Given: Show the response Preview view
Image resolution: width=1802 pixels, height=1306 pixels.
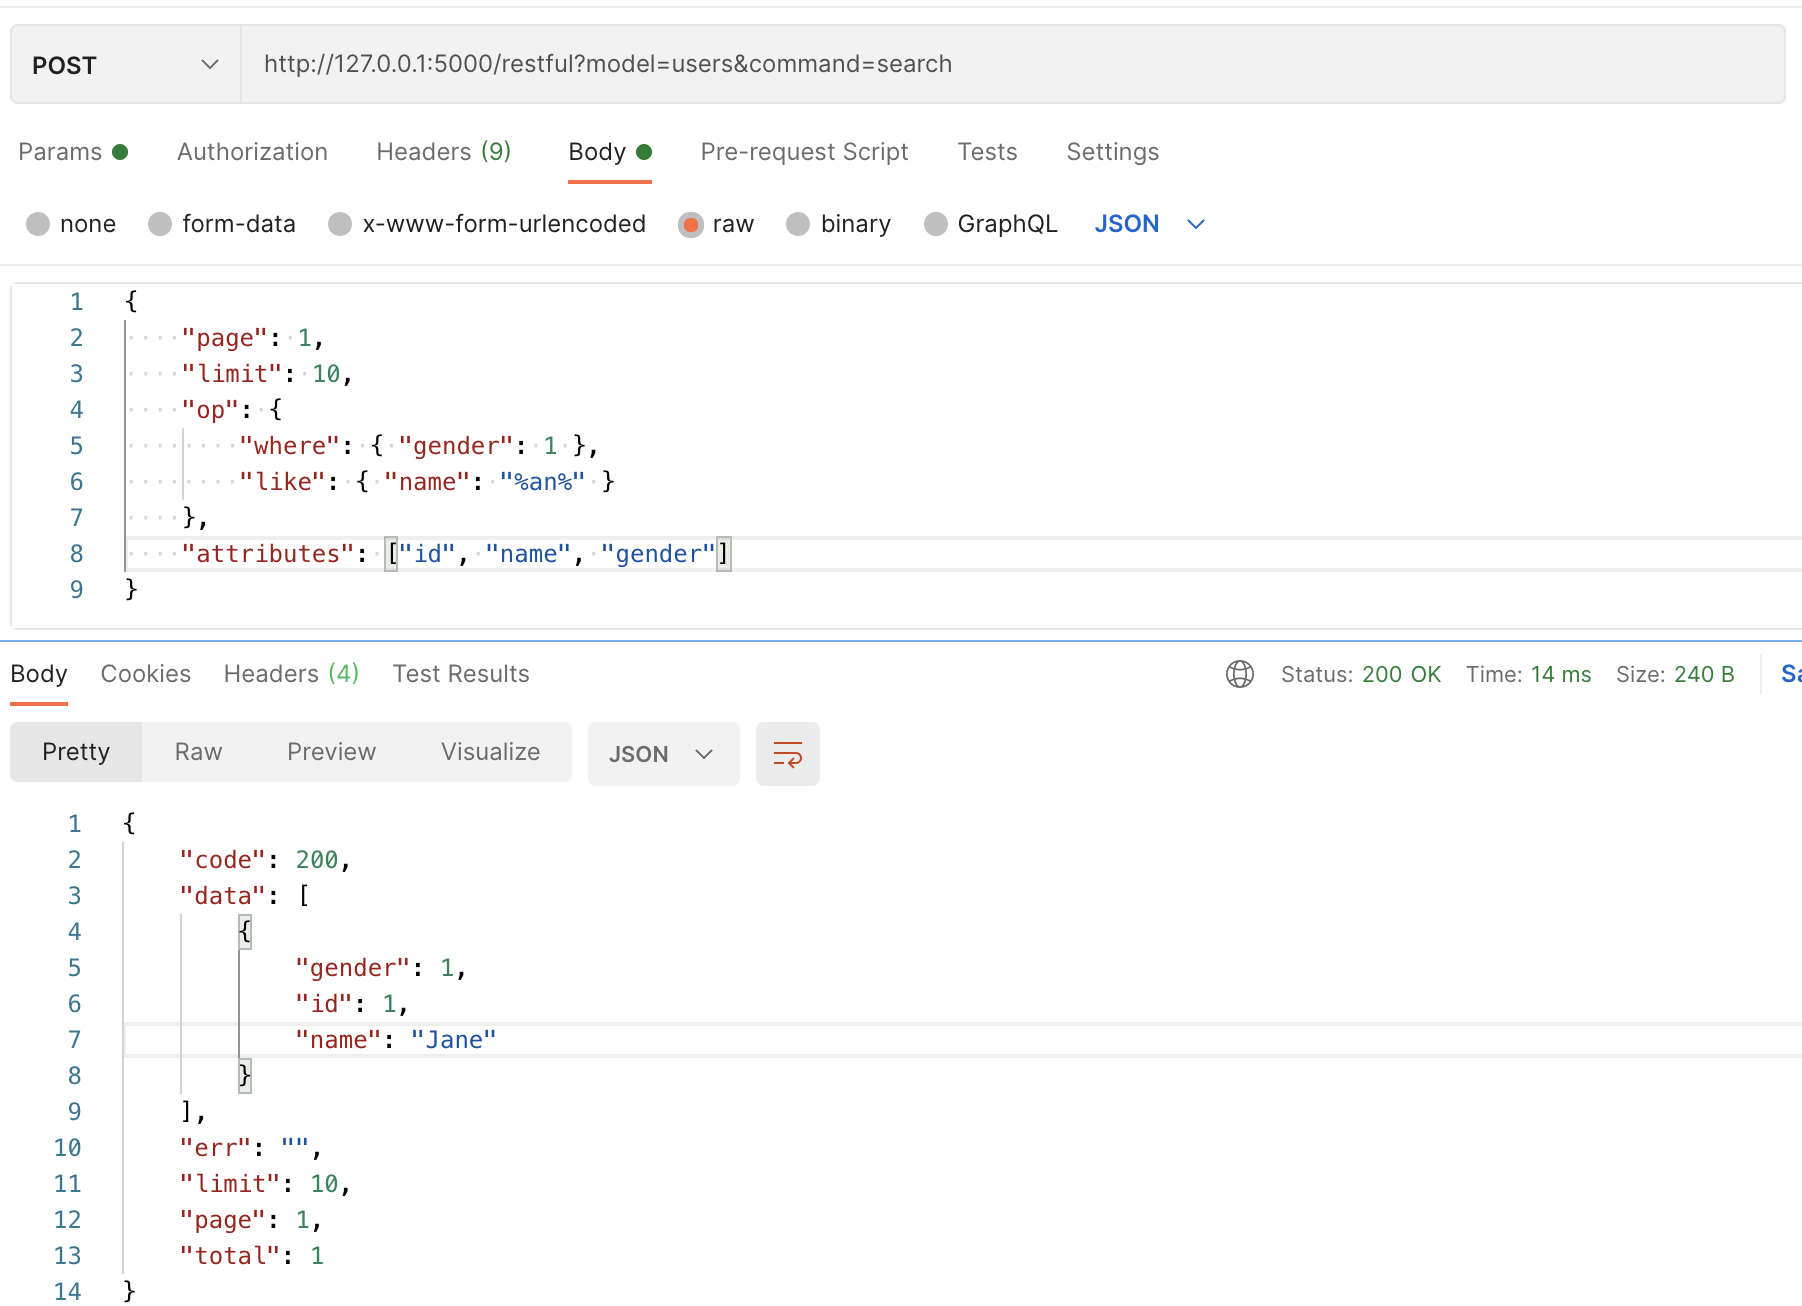Looking at the screenshot, I should [x=331, y=752].
